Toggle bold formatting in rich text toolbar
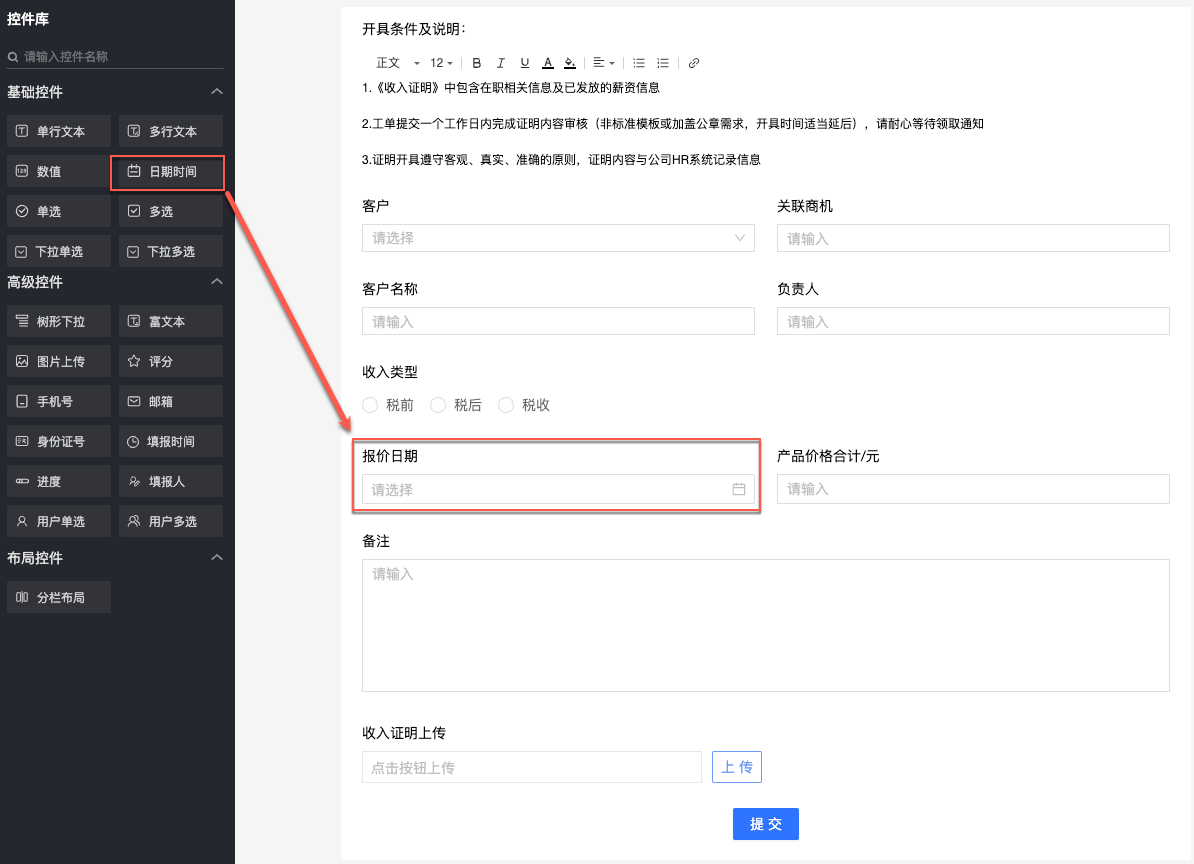The height and width of the screenshot is (864, 1194). coord(477,63)
